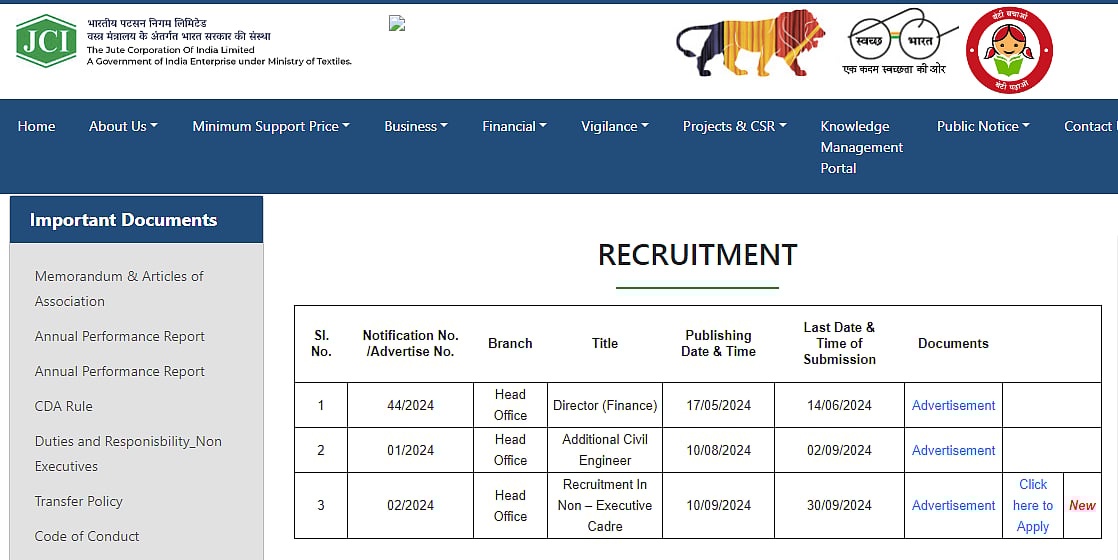1118x560 pixels.
Task: Click the RECRUITMENT page heading
Action: click(x=697, y=255)
